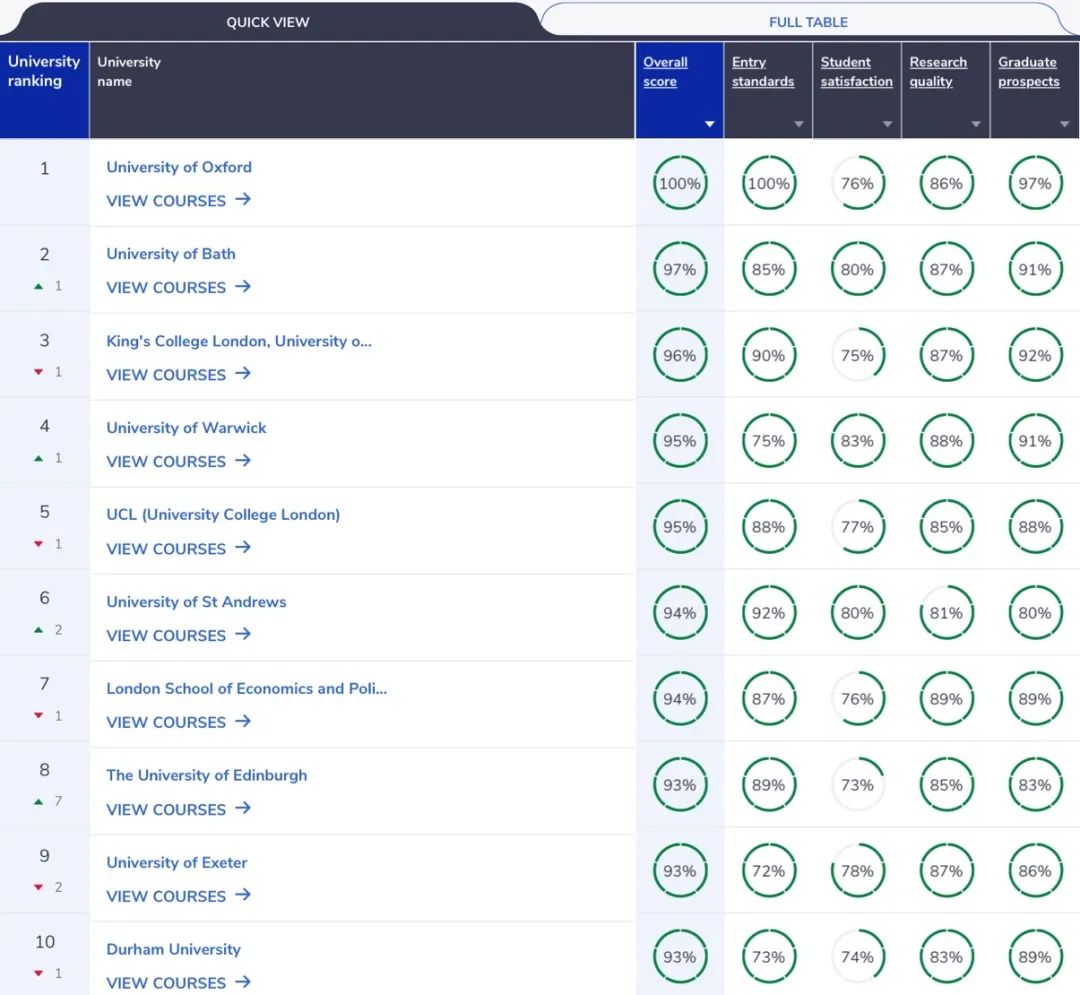This screenshot has height=995, width=1080.
Task: Switch to the Quick View tab
Action: [268, 22]
